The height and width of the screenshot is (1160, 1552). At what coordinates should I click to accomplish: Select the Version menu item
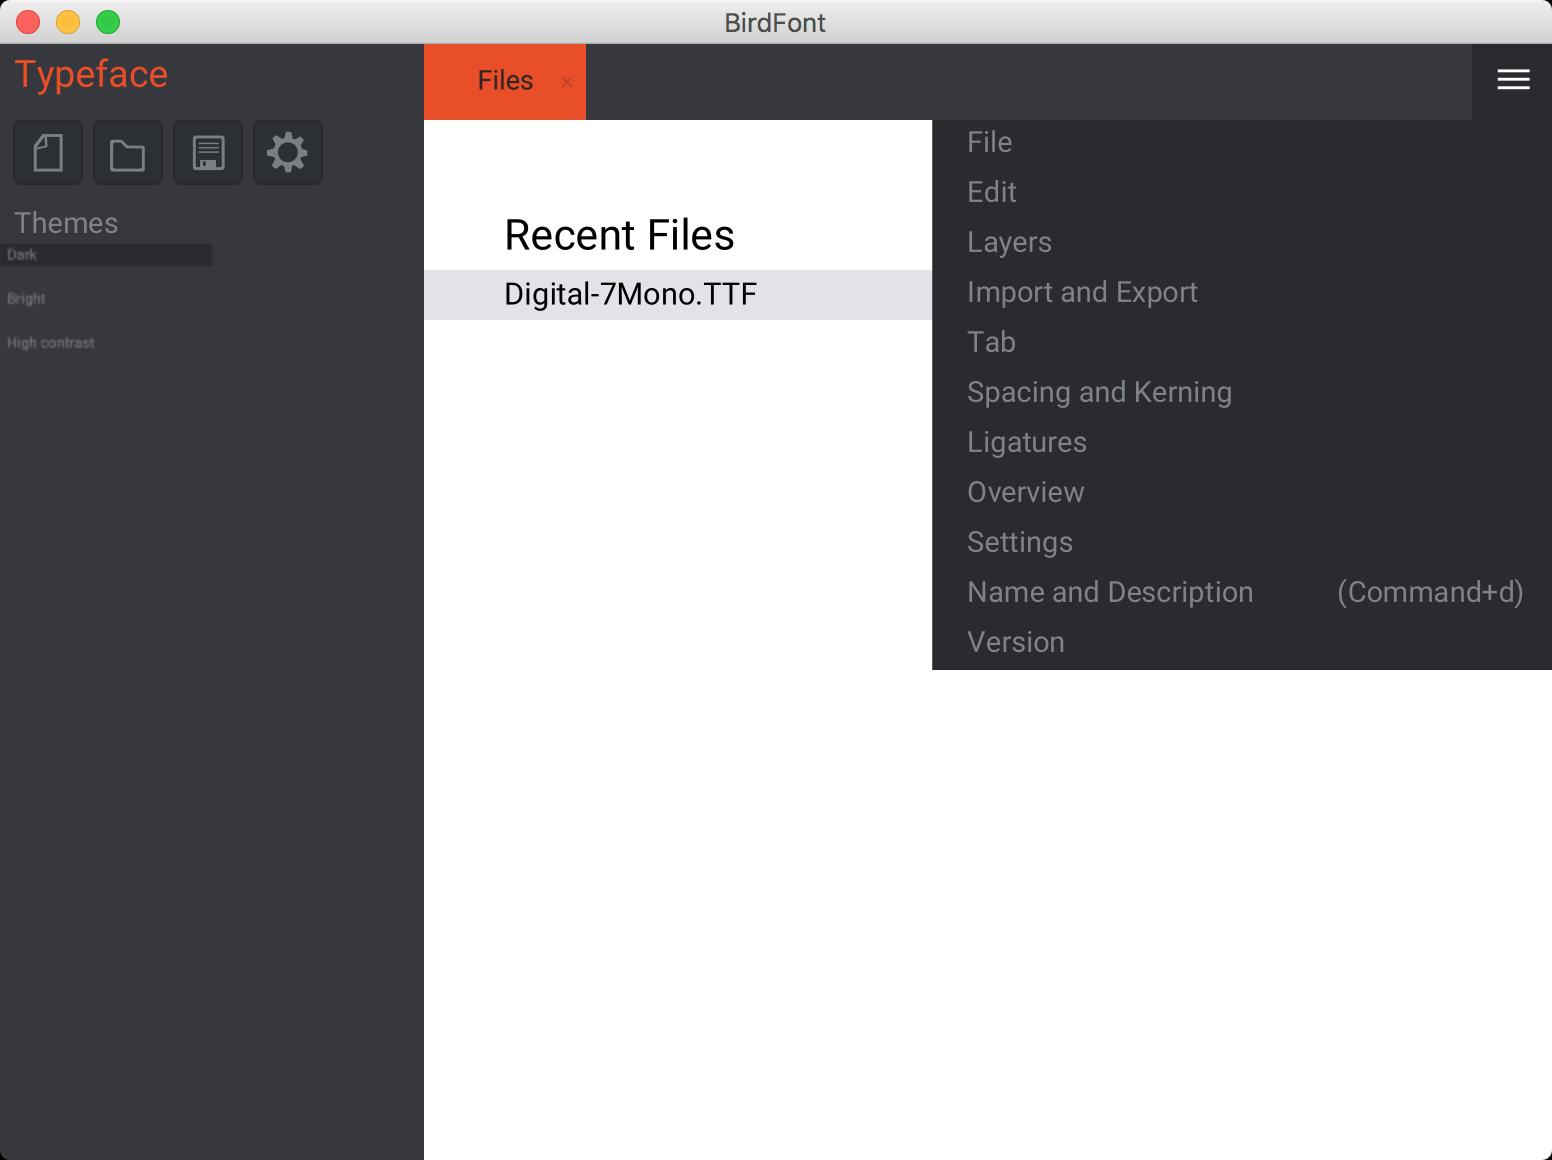click(x=1242, y=643)
